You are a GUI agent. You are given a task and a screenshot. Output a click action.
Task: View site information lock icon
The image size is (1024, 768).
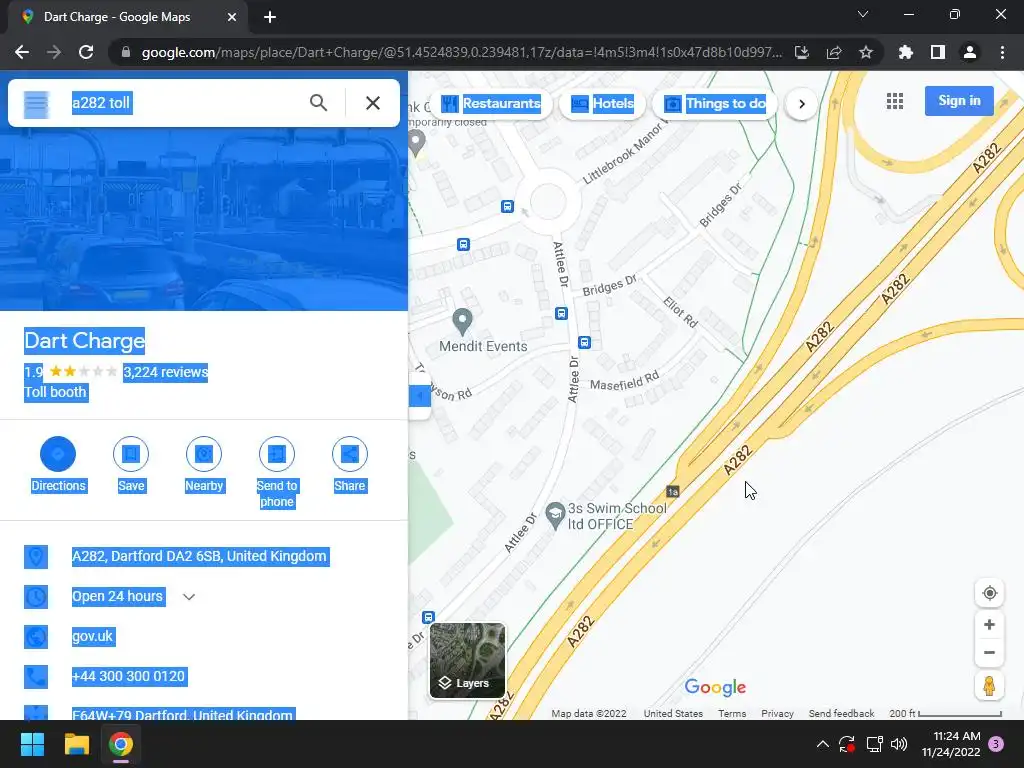pyautogui.click(x=126, y=52)
